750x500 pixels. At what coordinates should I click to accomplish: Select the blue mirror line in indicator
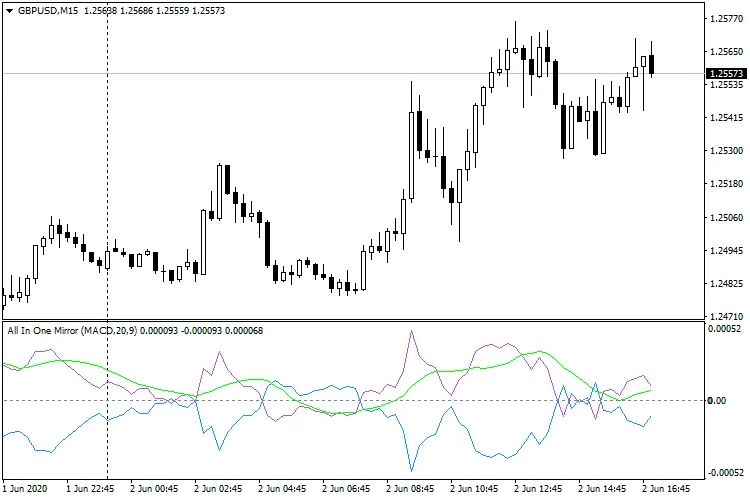point(411,470)
